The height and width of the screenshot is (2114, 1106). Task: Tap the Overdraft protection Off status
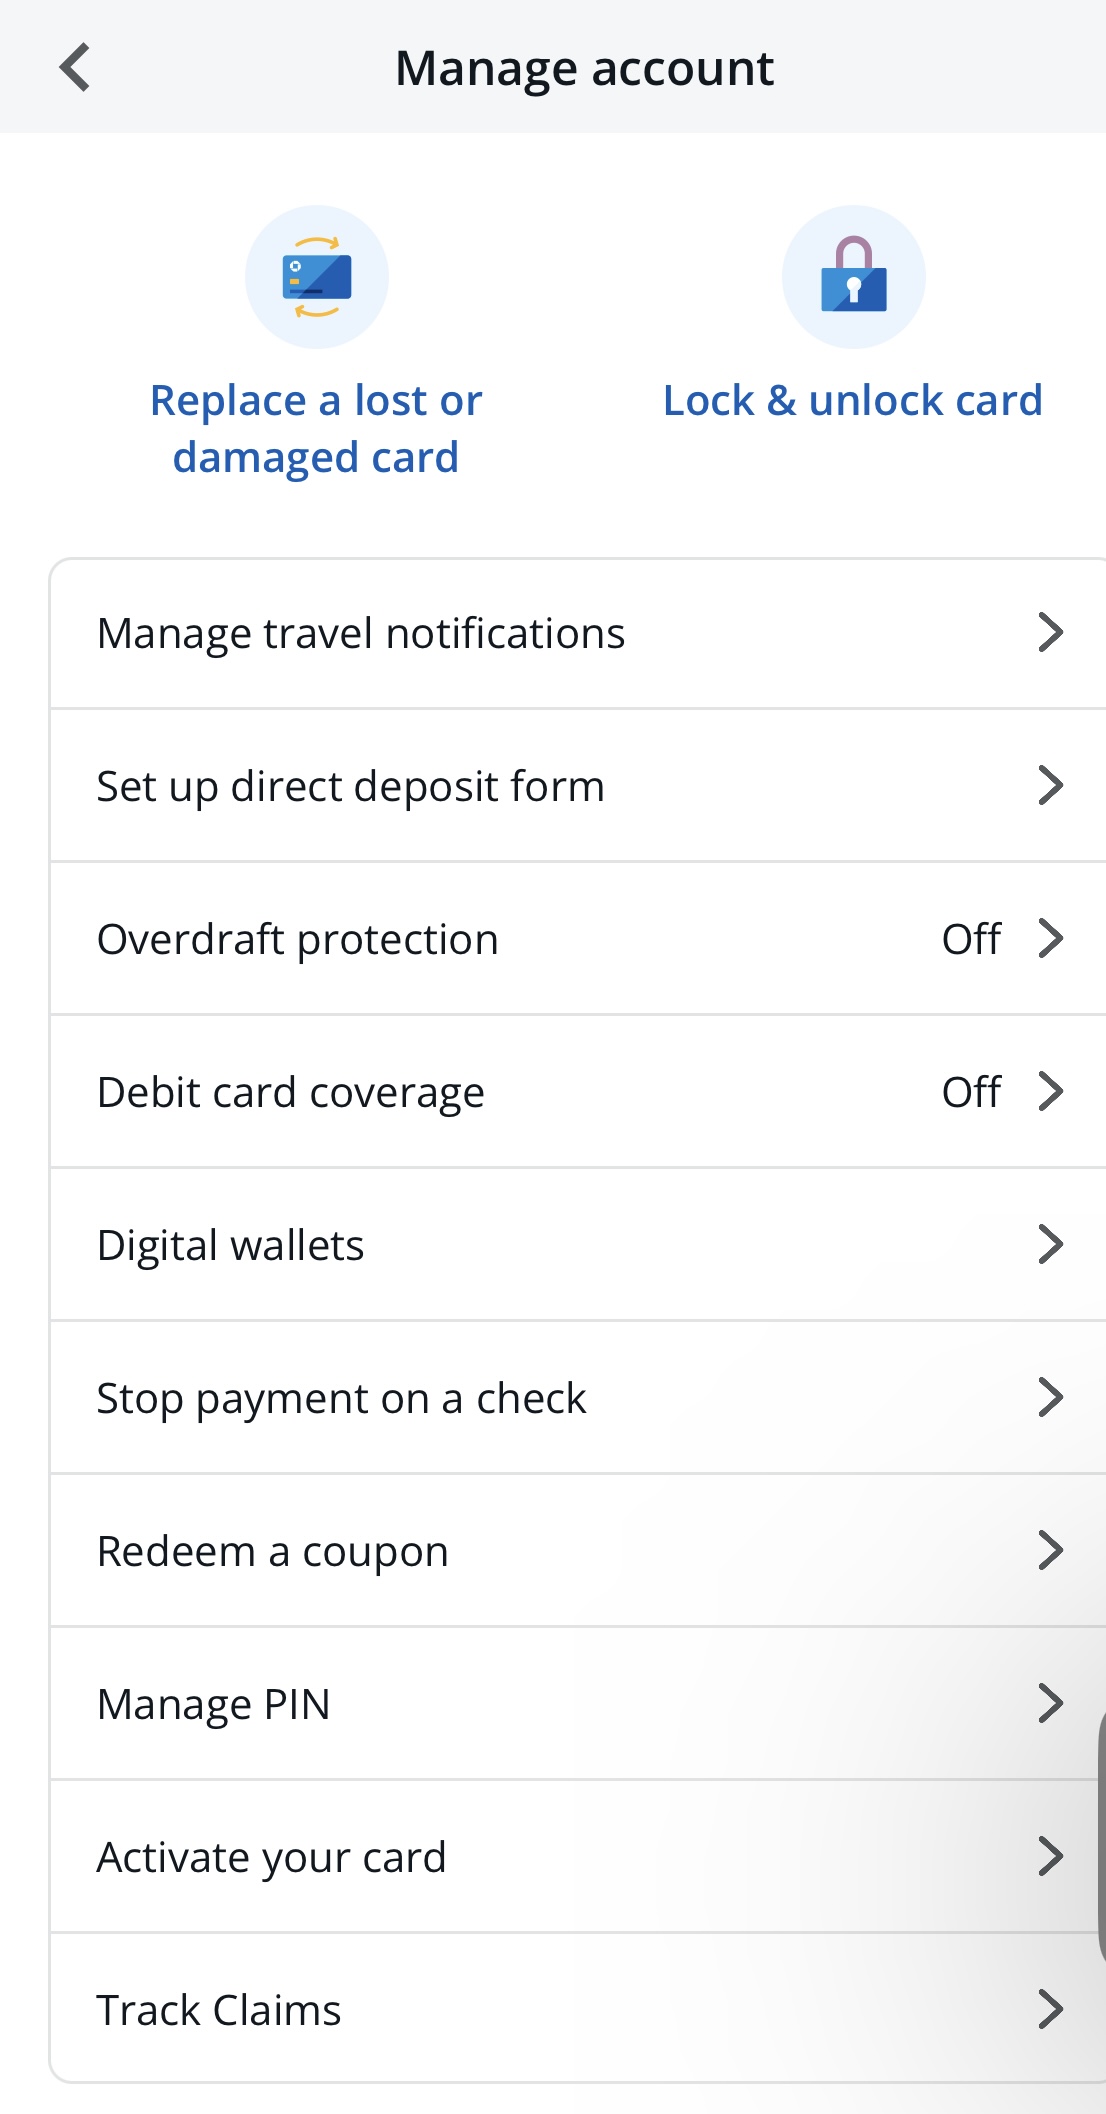(971, 940)
